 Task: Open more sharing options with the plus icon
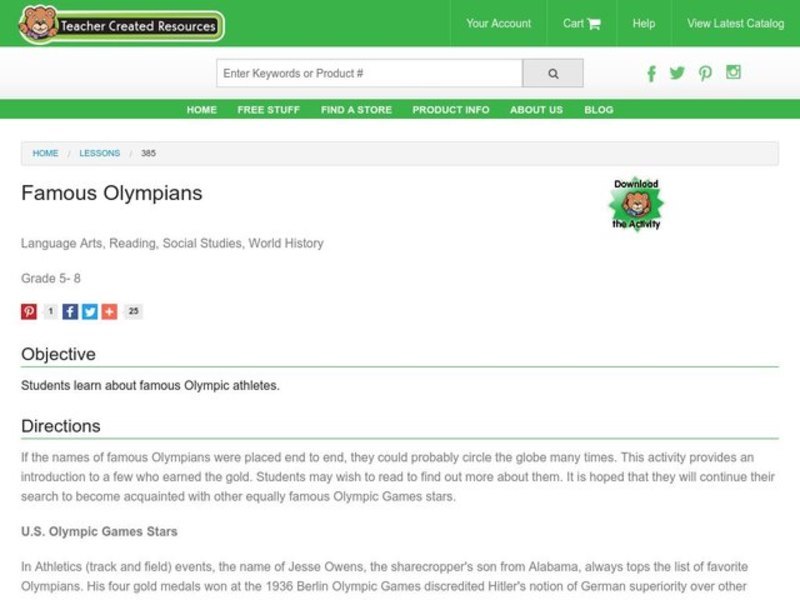tap(111, 311)
